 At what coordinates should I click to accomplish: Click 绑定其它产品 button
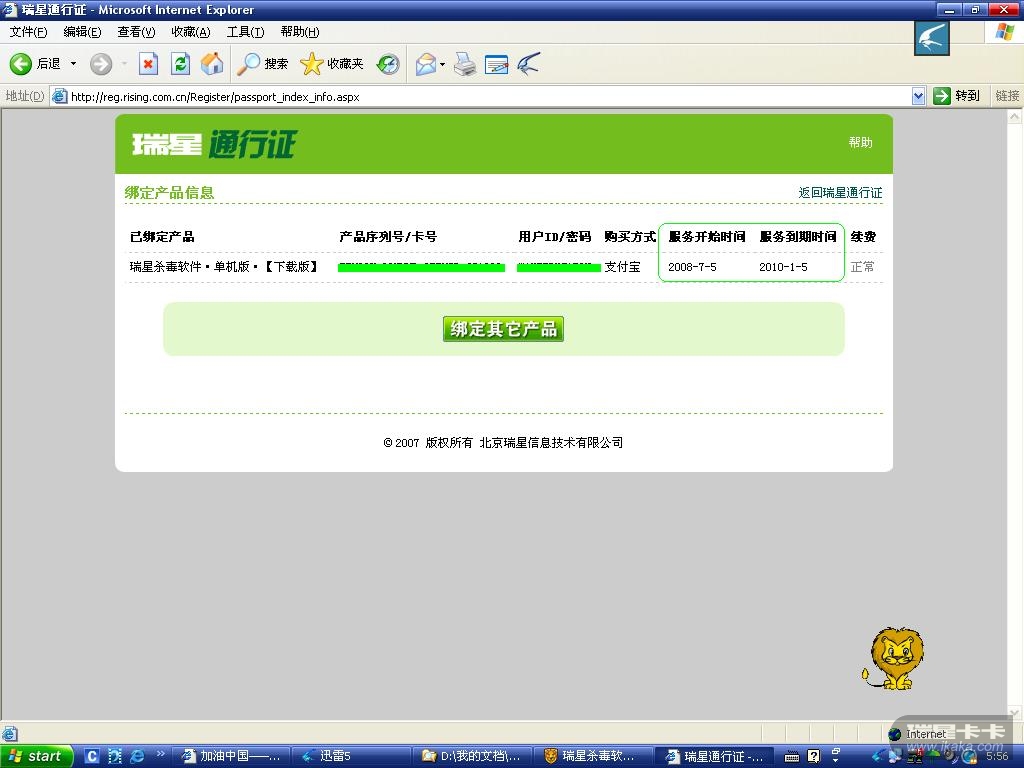(503, 328)
